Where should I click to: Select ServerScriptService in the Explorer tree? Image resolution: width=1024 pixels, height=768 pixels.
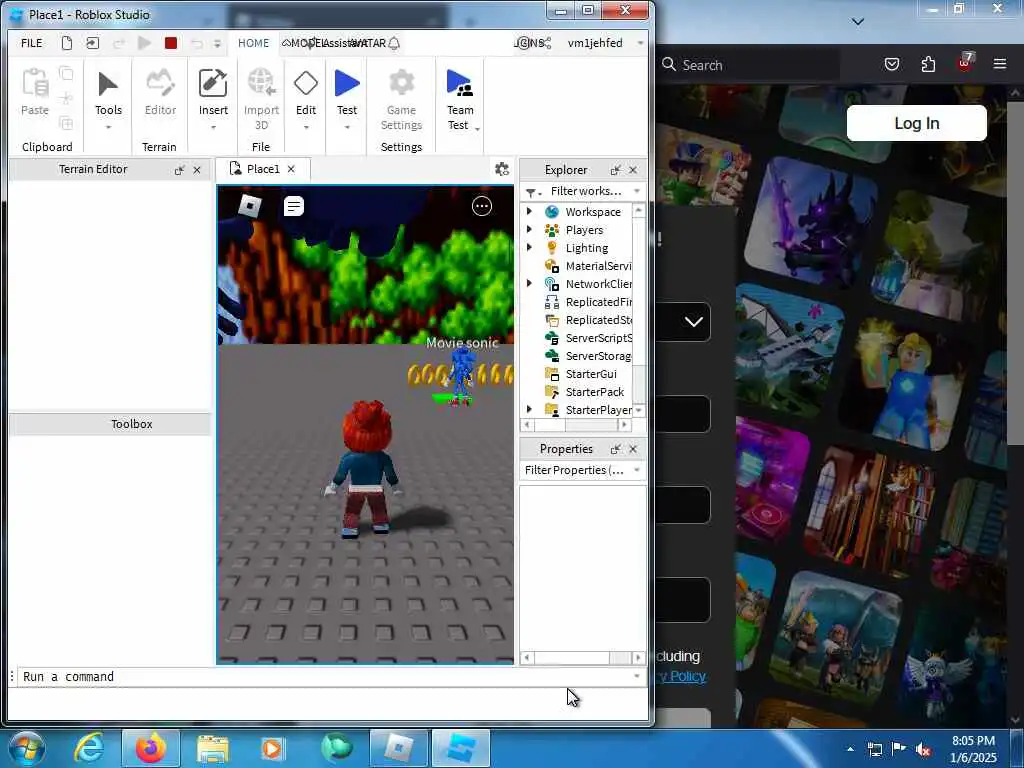588,338
